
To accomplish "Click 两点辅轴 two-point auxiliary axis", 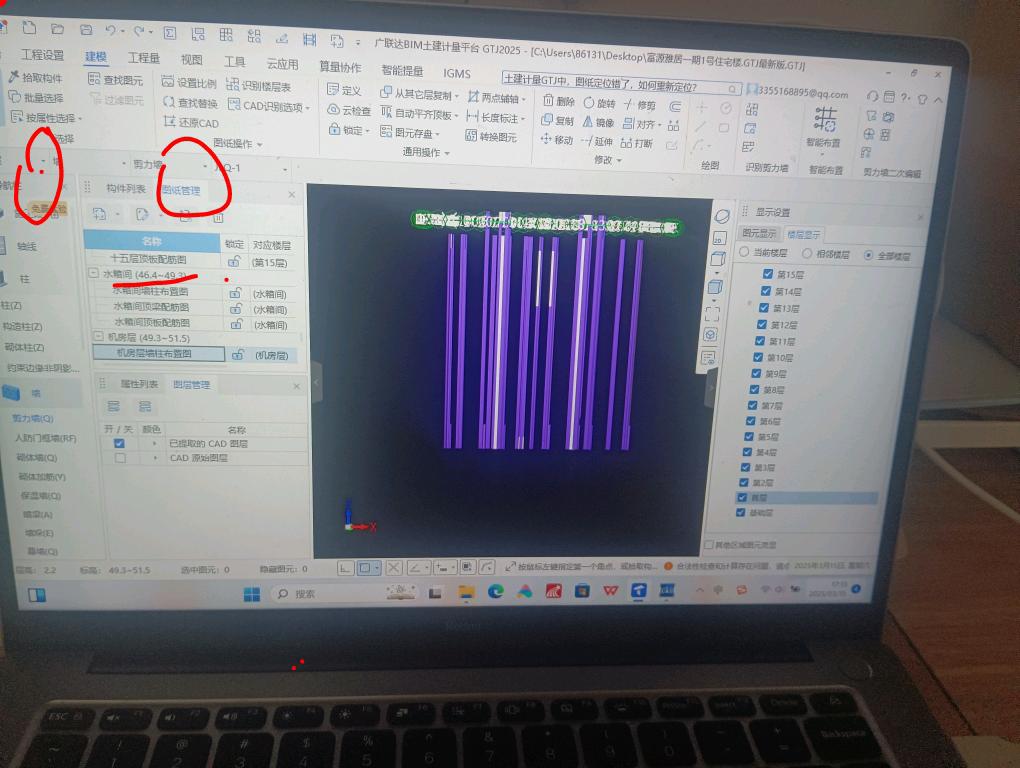I will click(x=494, y=98).
